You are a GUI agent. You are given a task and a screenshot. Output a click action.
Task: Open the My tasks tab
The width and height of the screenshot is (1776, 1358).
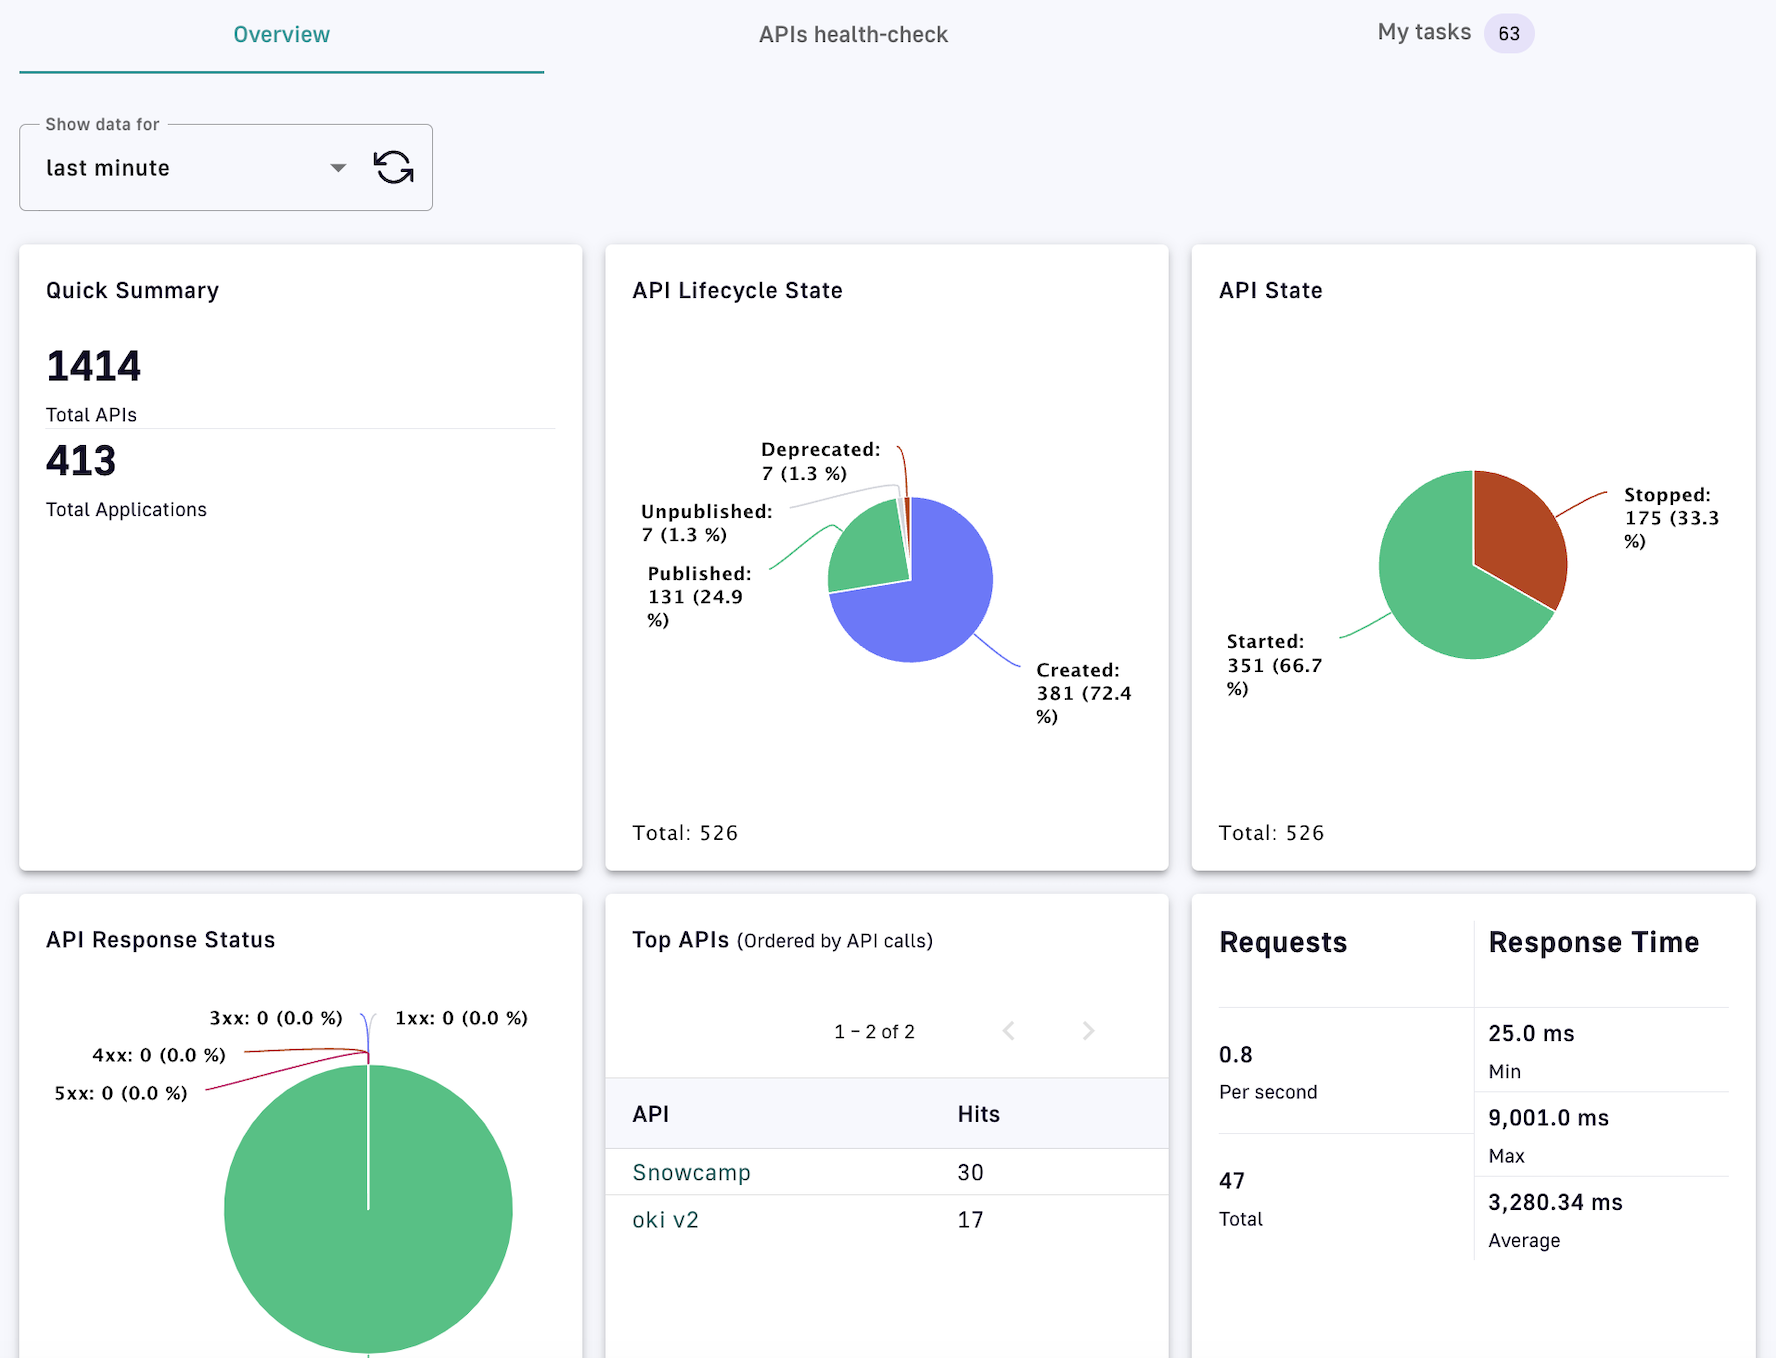(x=1424, y=33)
